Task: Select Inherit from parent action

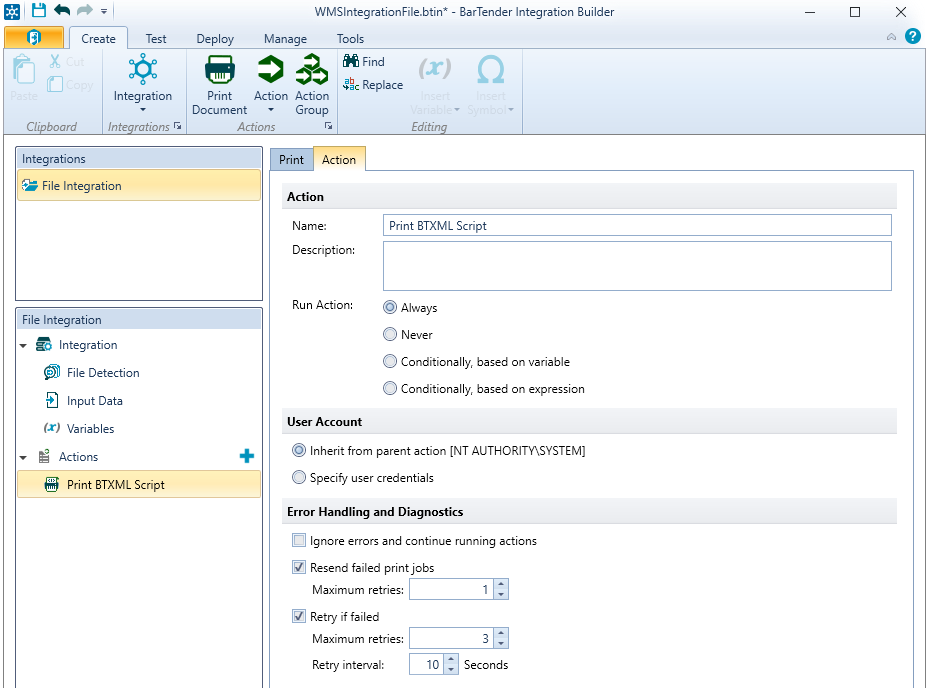Action: [x=299, y=450]
